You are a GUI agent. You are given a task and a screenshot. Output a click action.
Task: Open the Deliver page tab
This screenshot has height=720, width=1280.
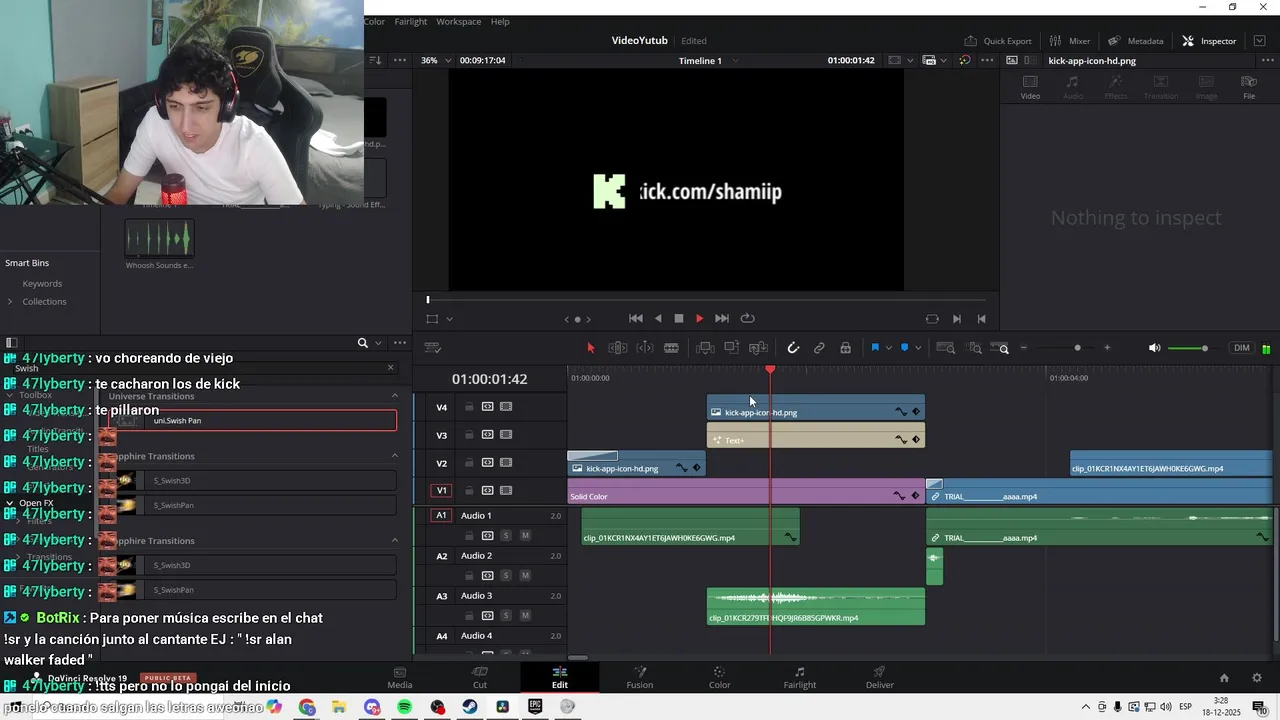coord(880,678)
